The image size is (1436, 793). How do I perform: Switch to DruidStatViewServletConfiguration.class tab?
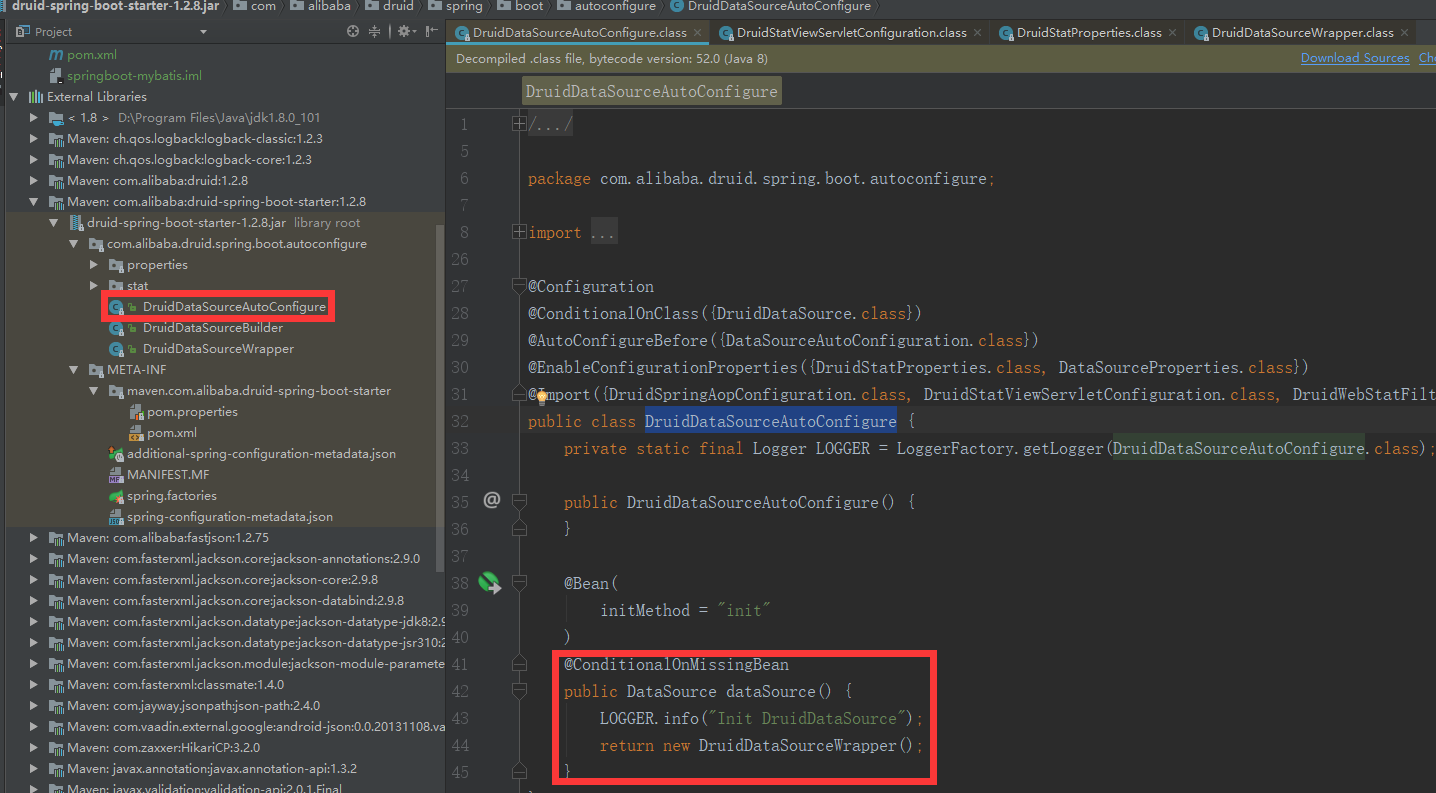(x=851, y=33)
